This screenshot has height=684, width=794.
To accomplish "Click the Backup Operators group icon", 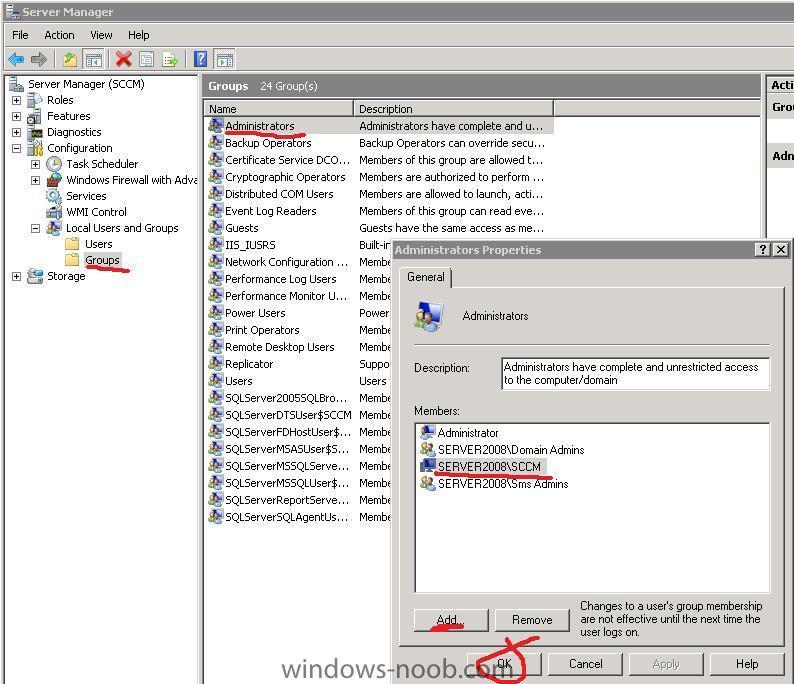I will coord(216,143).
